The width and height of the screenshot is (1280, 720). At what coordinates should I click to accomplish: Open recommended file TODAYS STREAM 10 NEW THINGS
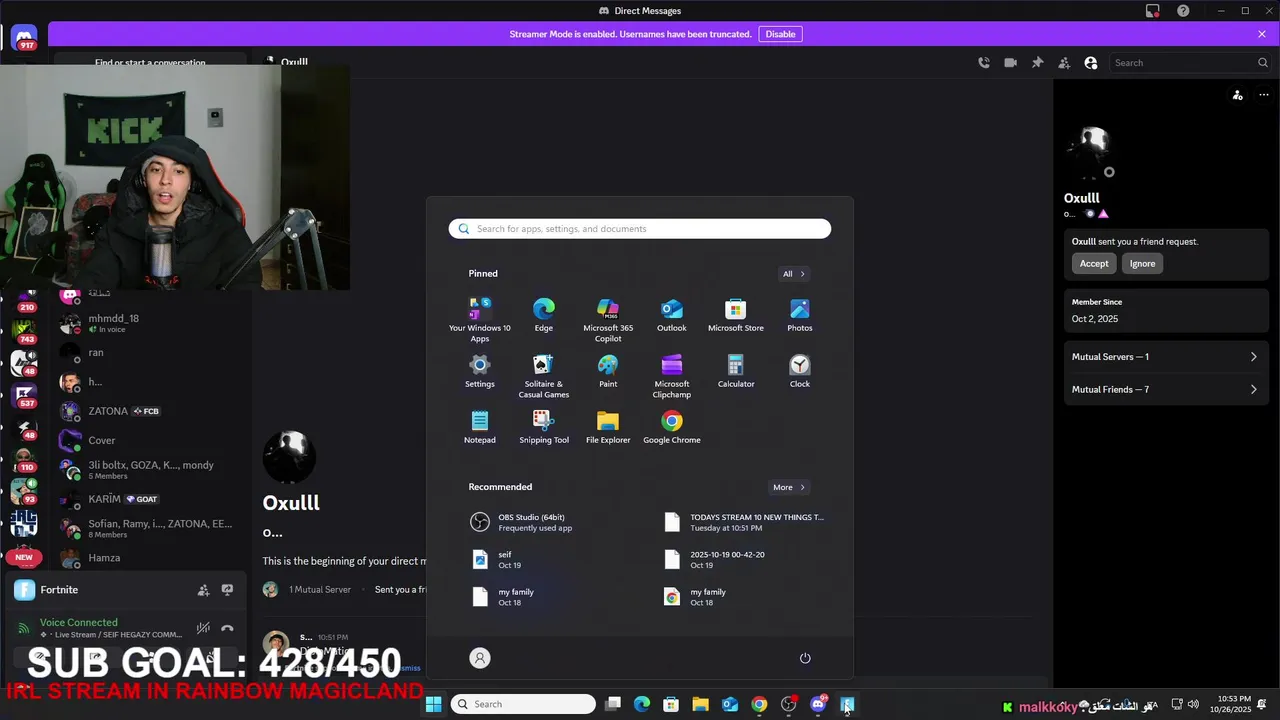click(745, 522)
